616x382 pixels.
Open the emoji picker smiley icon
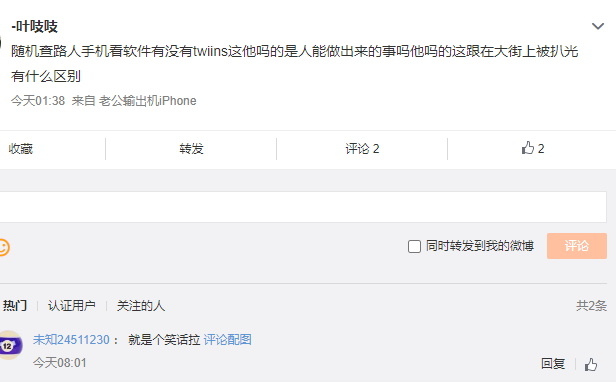pyautogui.click(x=4, y=248)
